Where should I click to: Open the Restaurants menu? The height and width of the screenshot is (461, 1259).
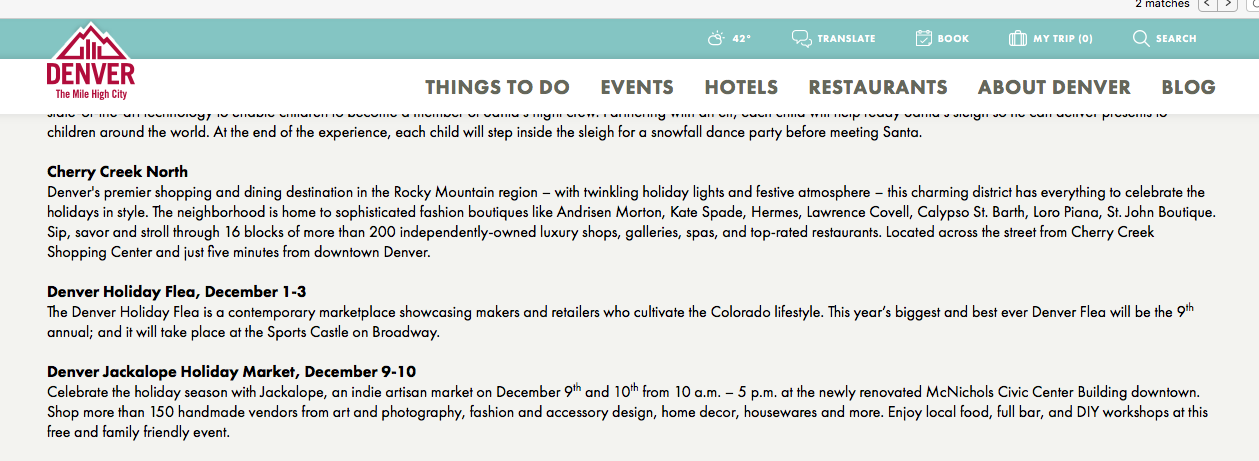[x=878, y=87]
